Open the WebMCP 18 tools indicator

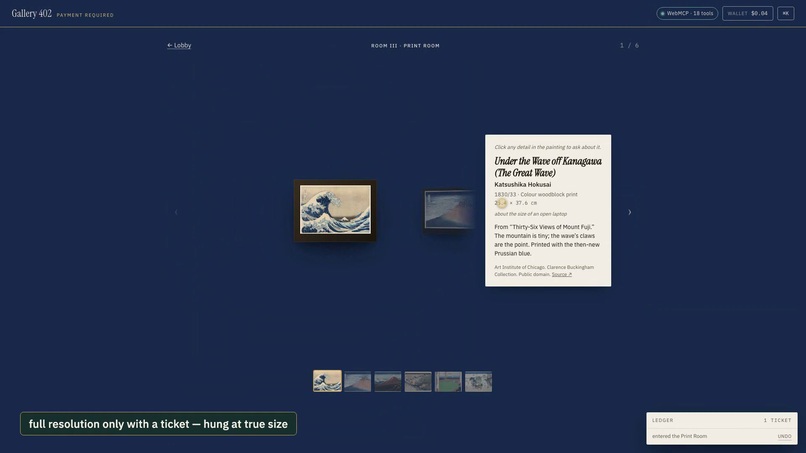click(x=687, y=13)
